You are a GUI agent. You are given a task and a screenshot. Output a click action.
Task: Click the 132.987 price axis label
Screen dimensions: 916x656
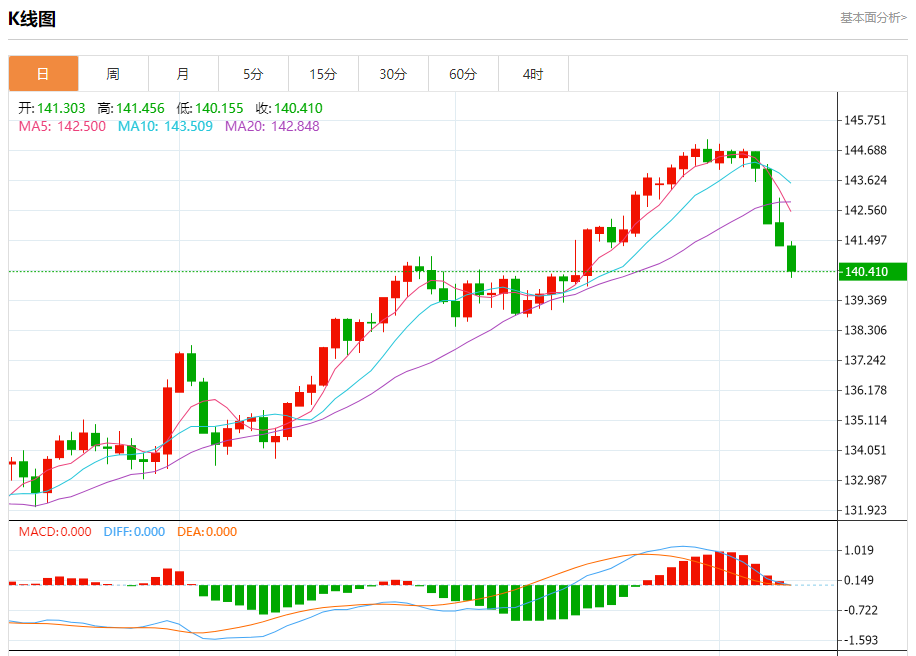tap(865, 480)
